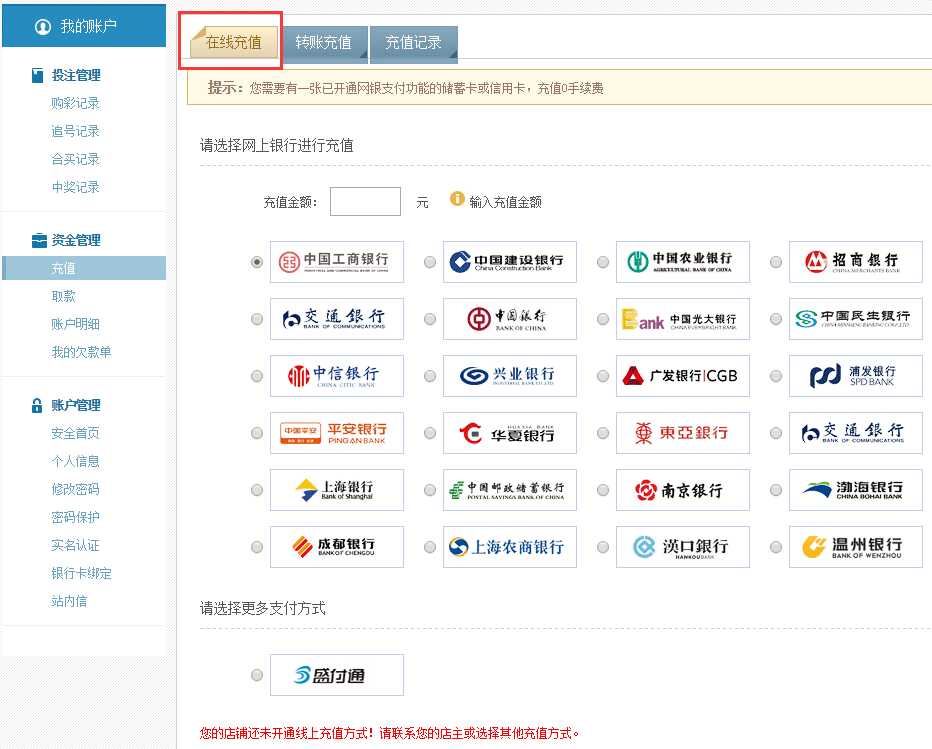Click the 华夏银行 logo card
Screen dimensions: 932x749
click(x=509, y=433)
